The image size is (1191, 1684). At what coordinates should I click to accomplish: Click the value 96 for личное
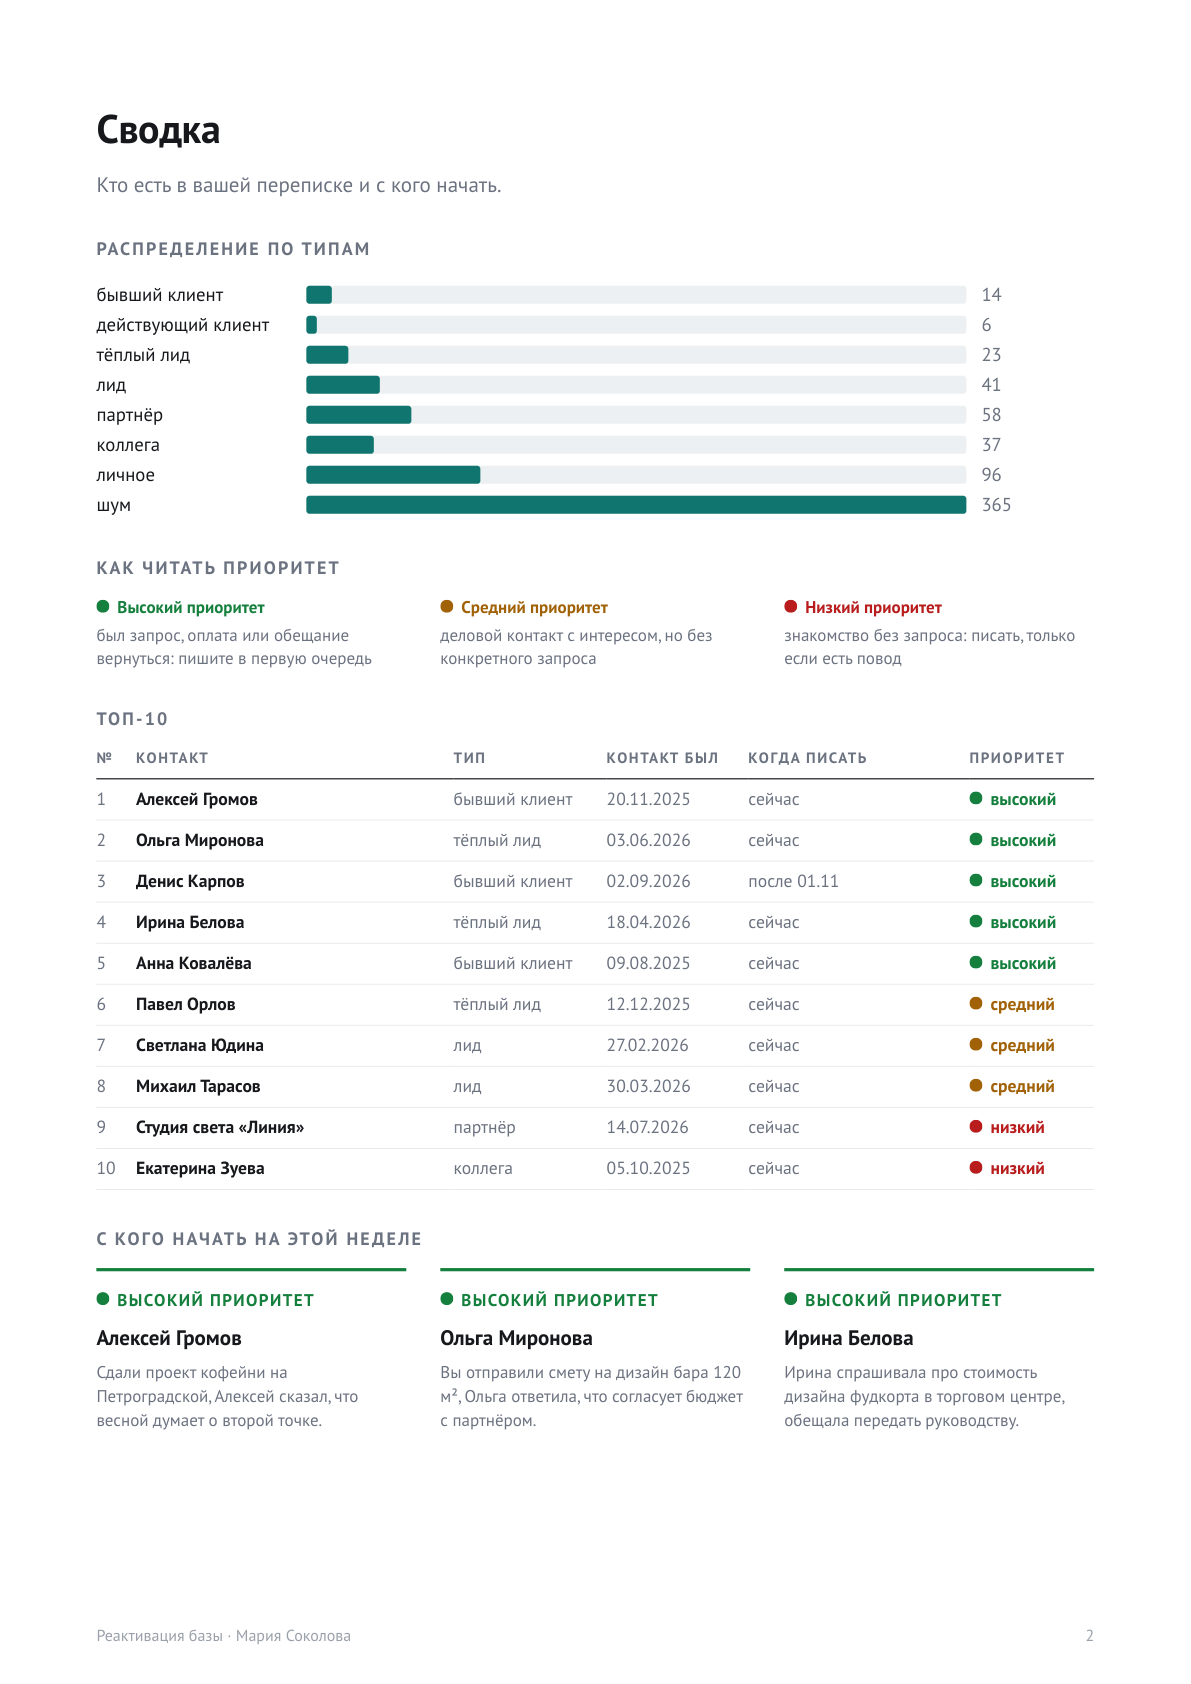coord(991,475)
